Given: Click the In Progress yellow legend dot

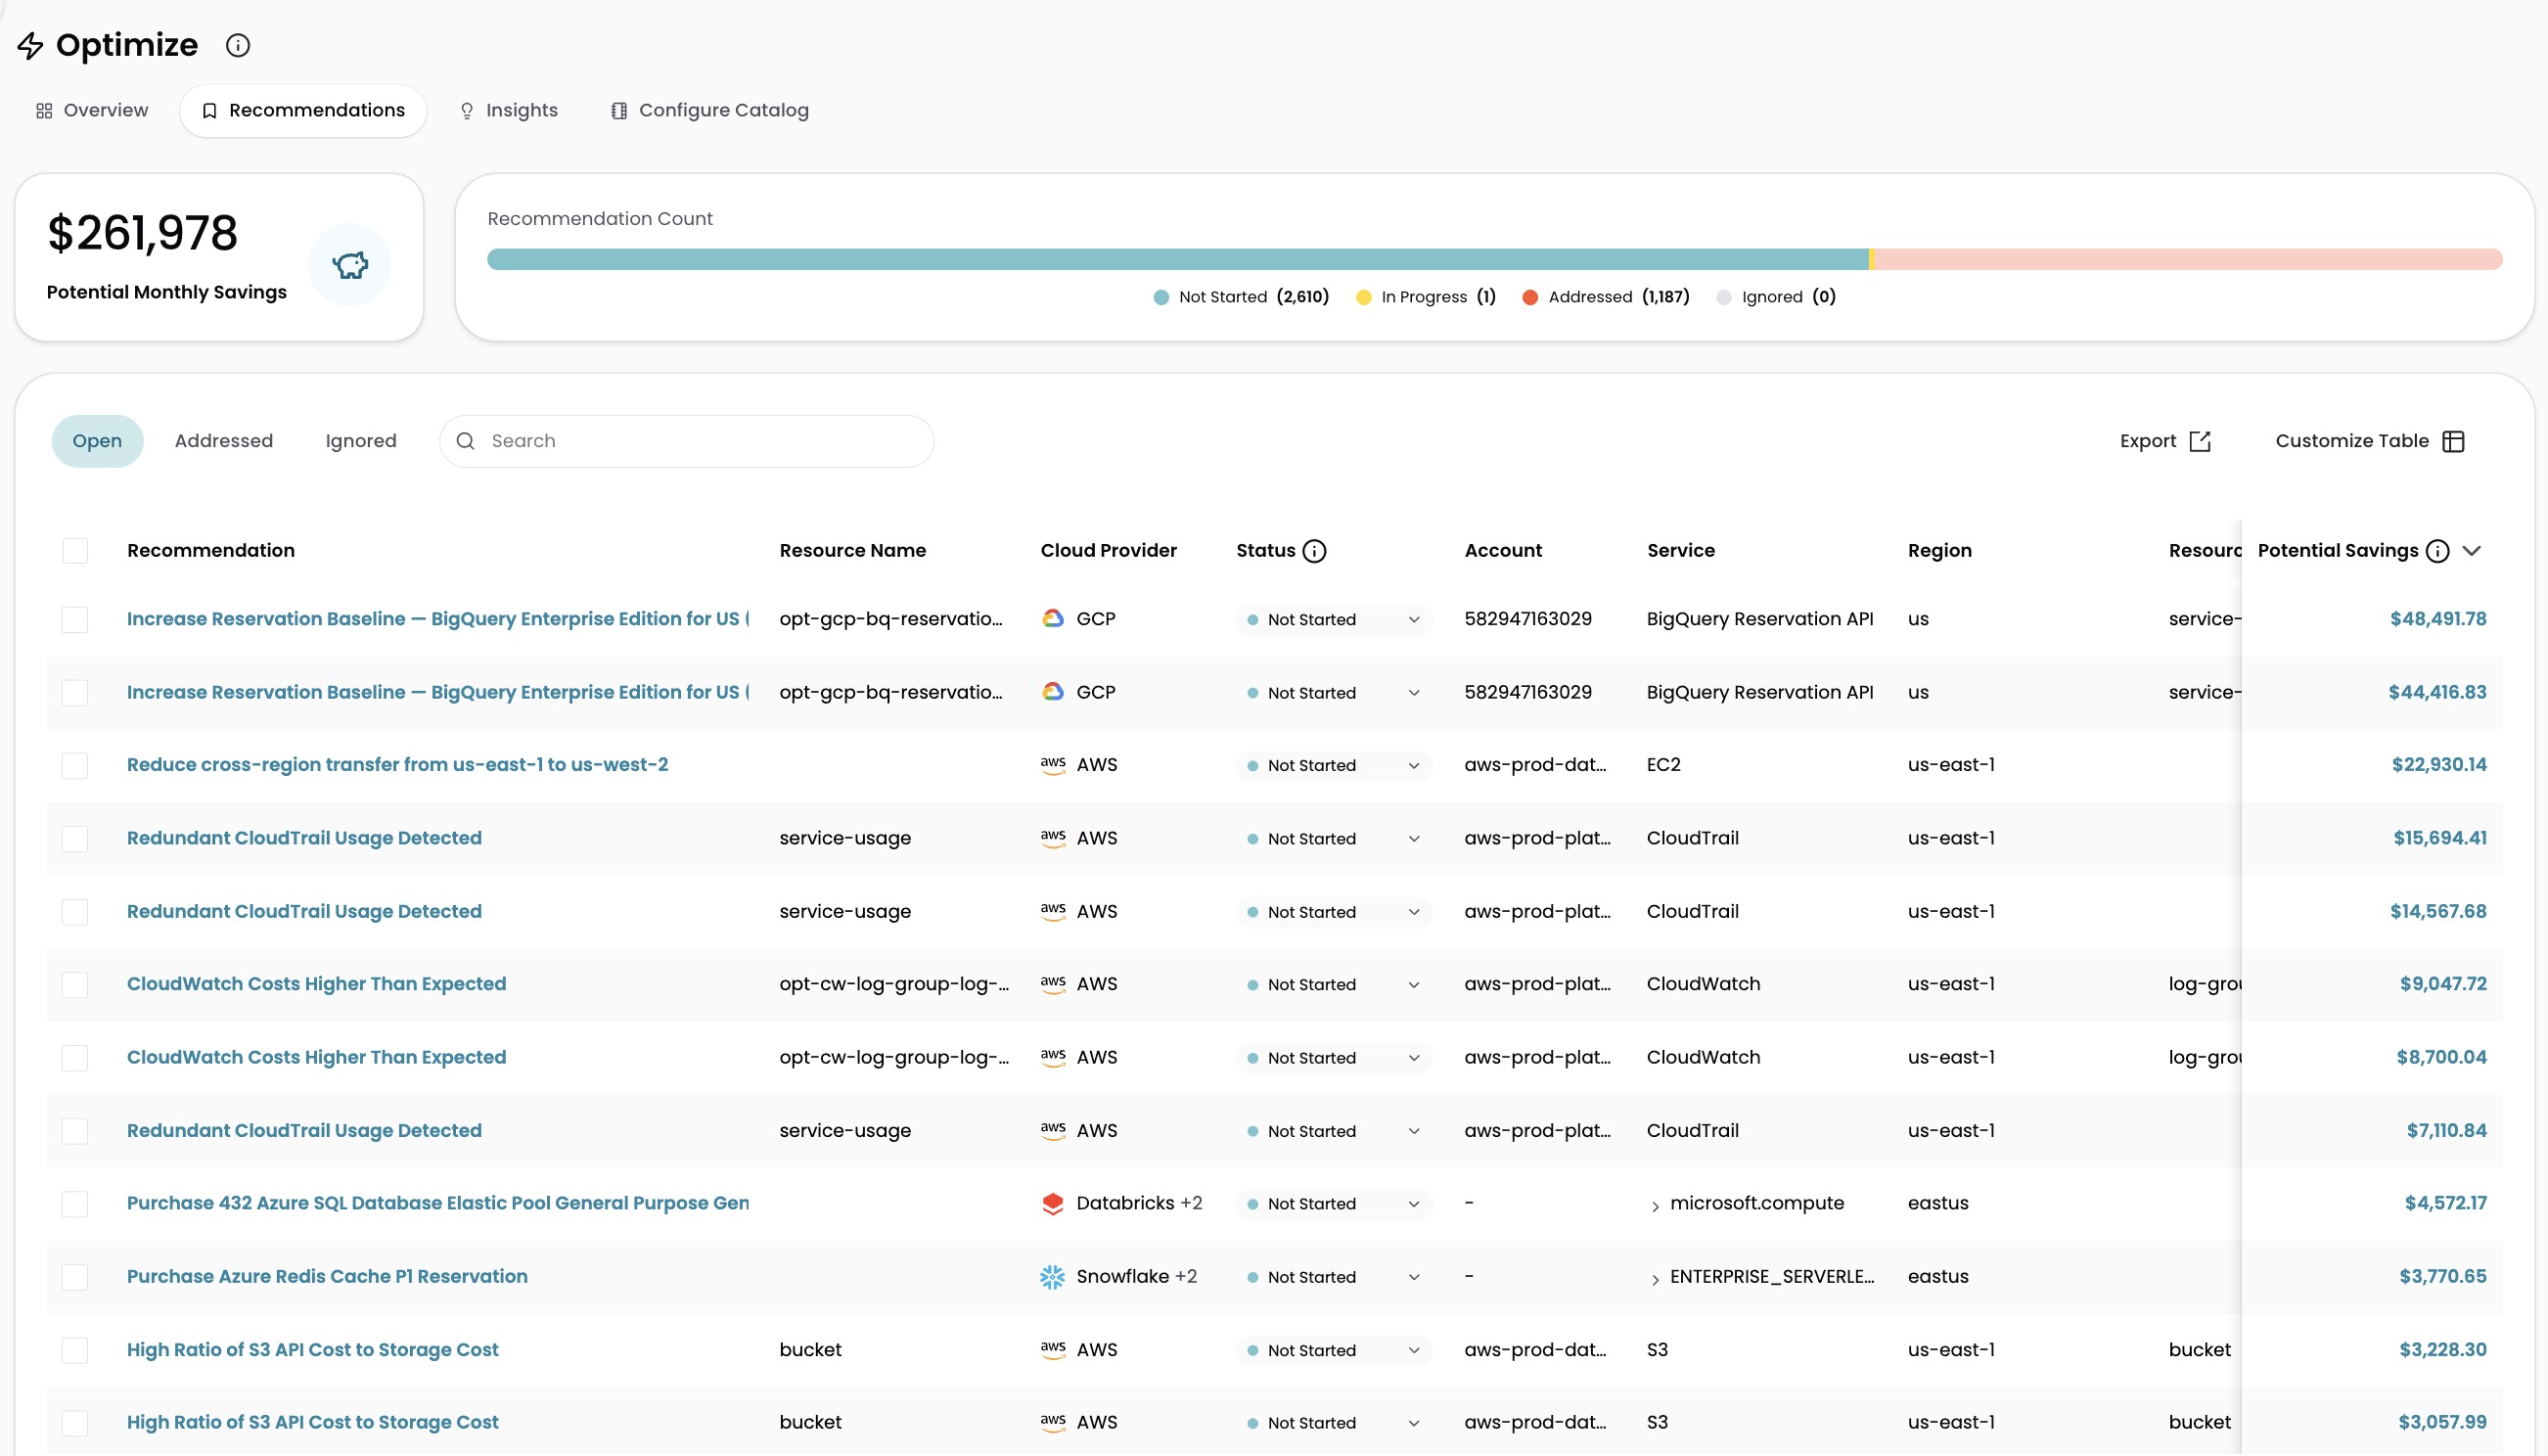Looking at the screenshot, I should click(x=1363, y=297).
